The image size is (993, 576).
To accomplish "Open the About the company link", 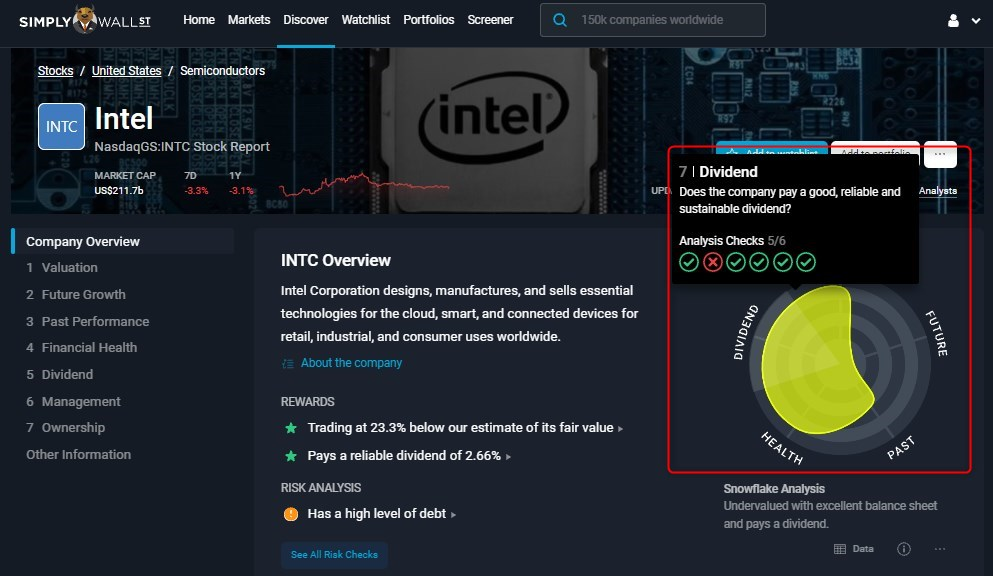I will tap(351, 363).
